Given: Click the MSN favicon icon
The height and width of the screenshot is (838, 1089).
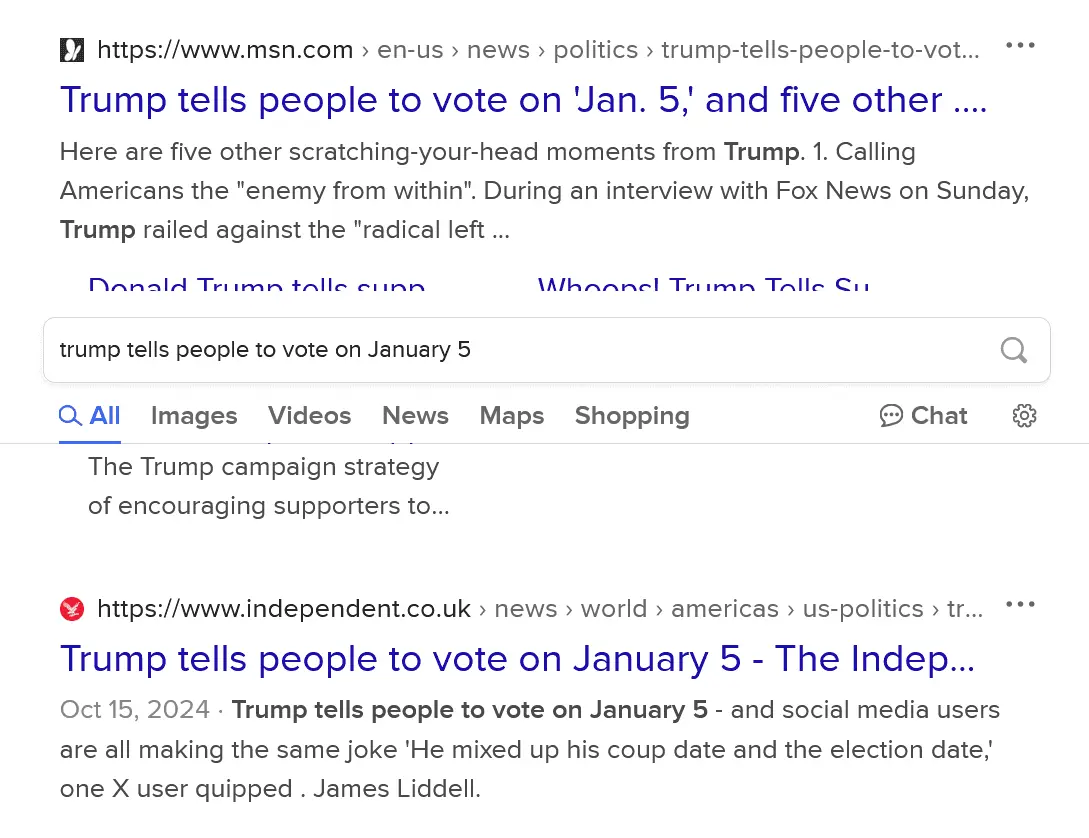Looking at the screenshot, I should click(x=72, y=49).
